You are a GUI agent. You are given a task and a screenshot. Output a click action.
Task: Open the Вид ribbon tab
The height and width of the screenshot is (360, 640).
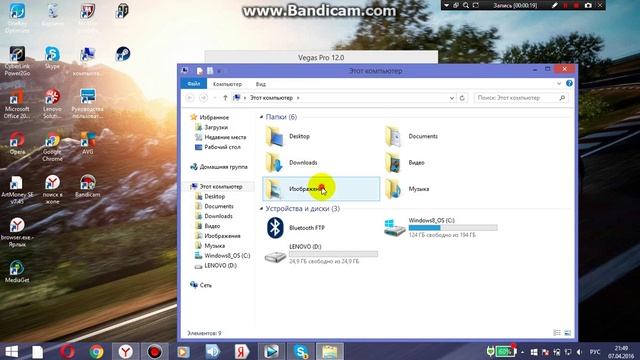(x=260, y=84)
